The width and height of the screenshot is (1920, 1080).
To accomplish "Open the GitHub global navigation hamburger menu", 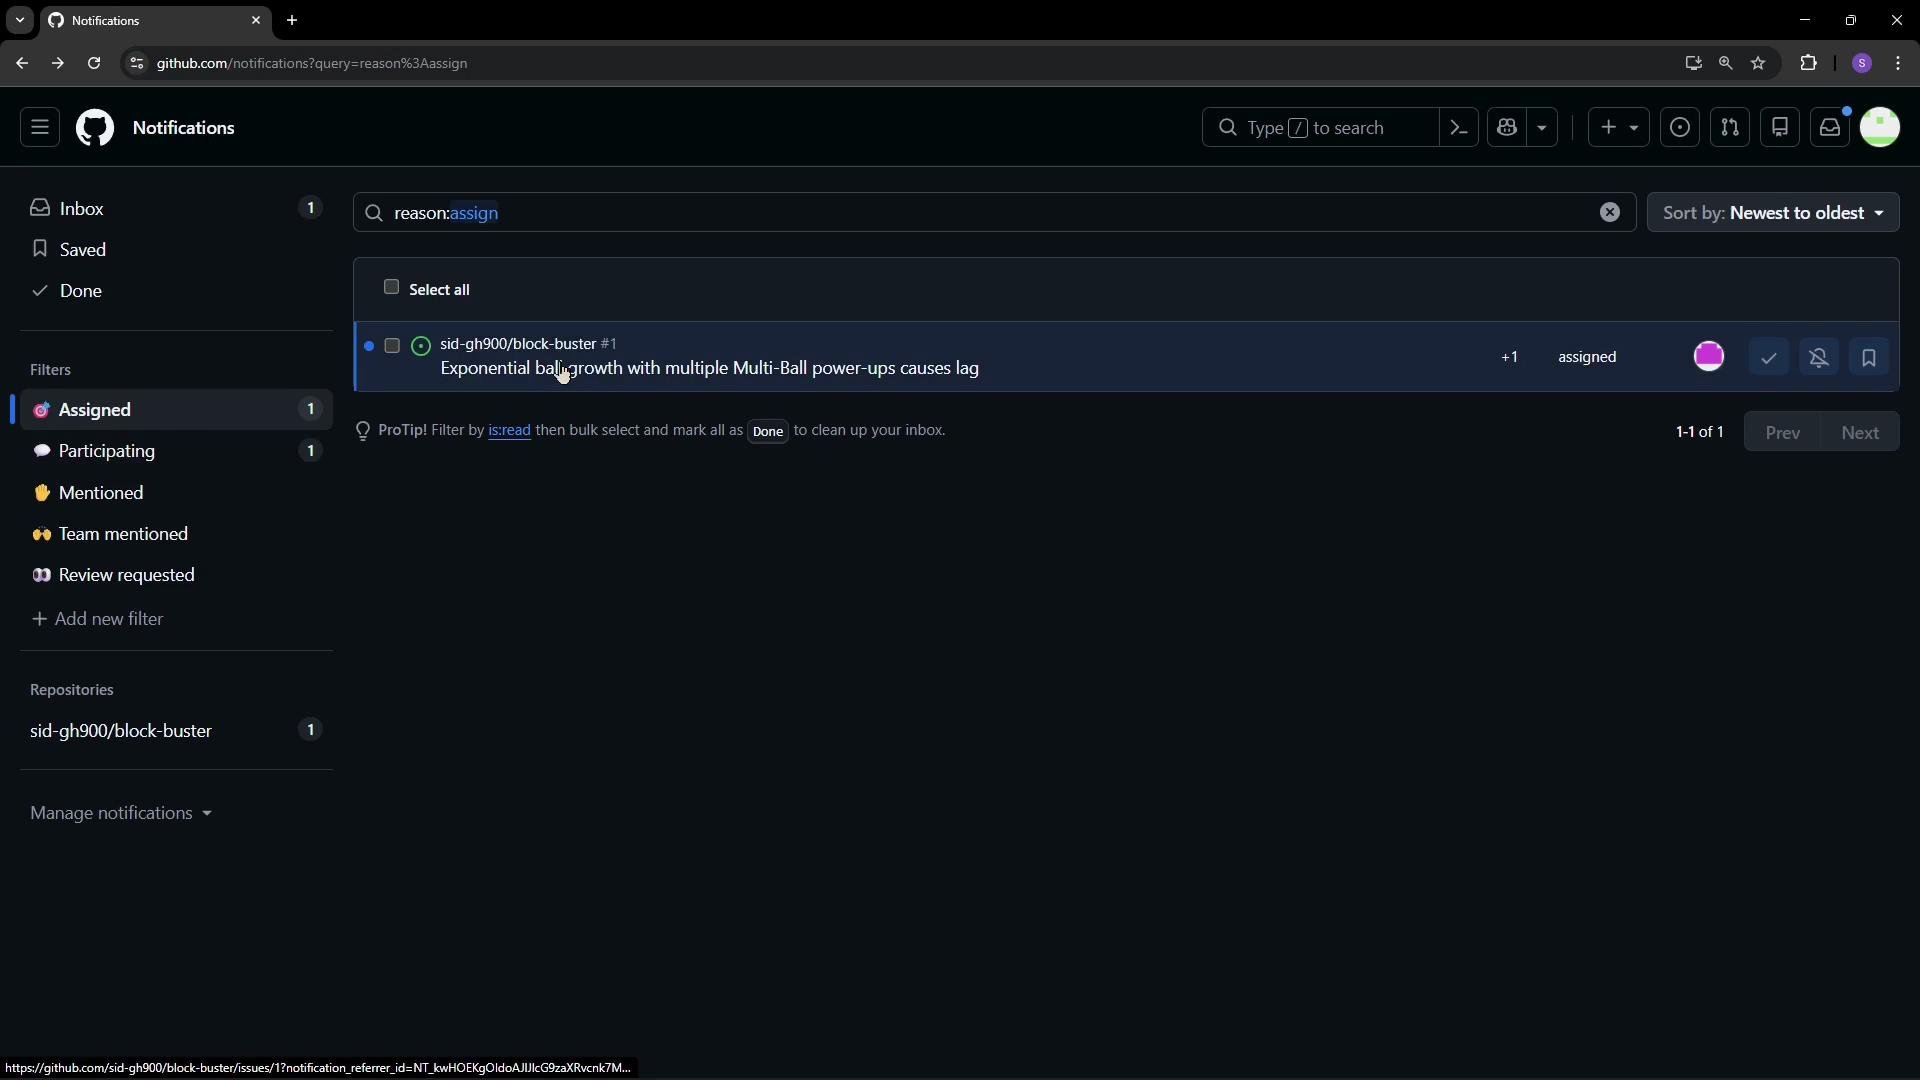I will [x=40, y=128].
